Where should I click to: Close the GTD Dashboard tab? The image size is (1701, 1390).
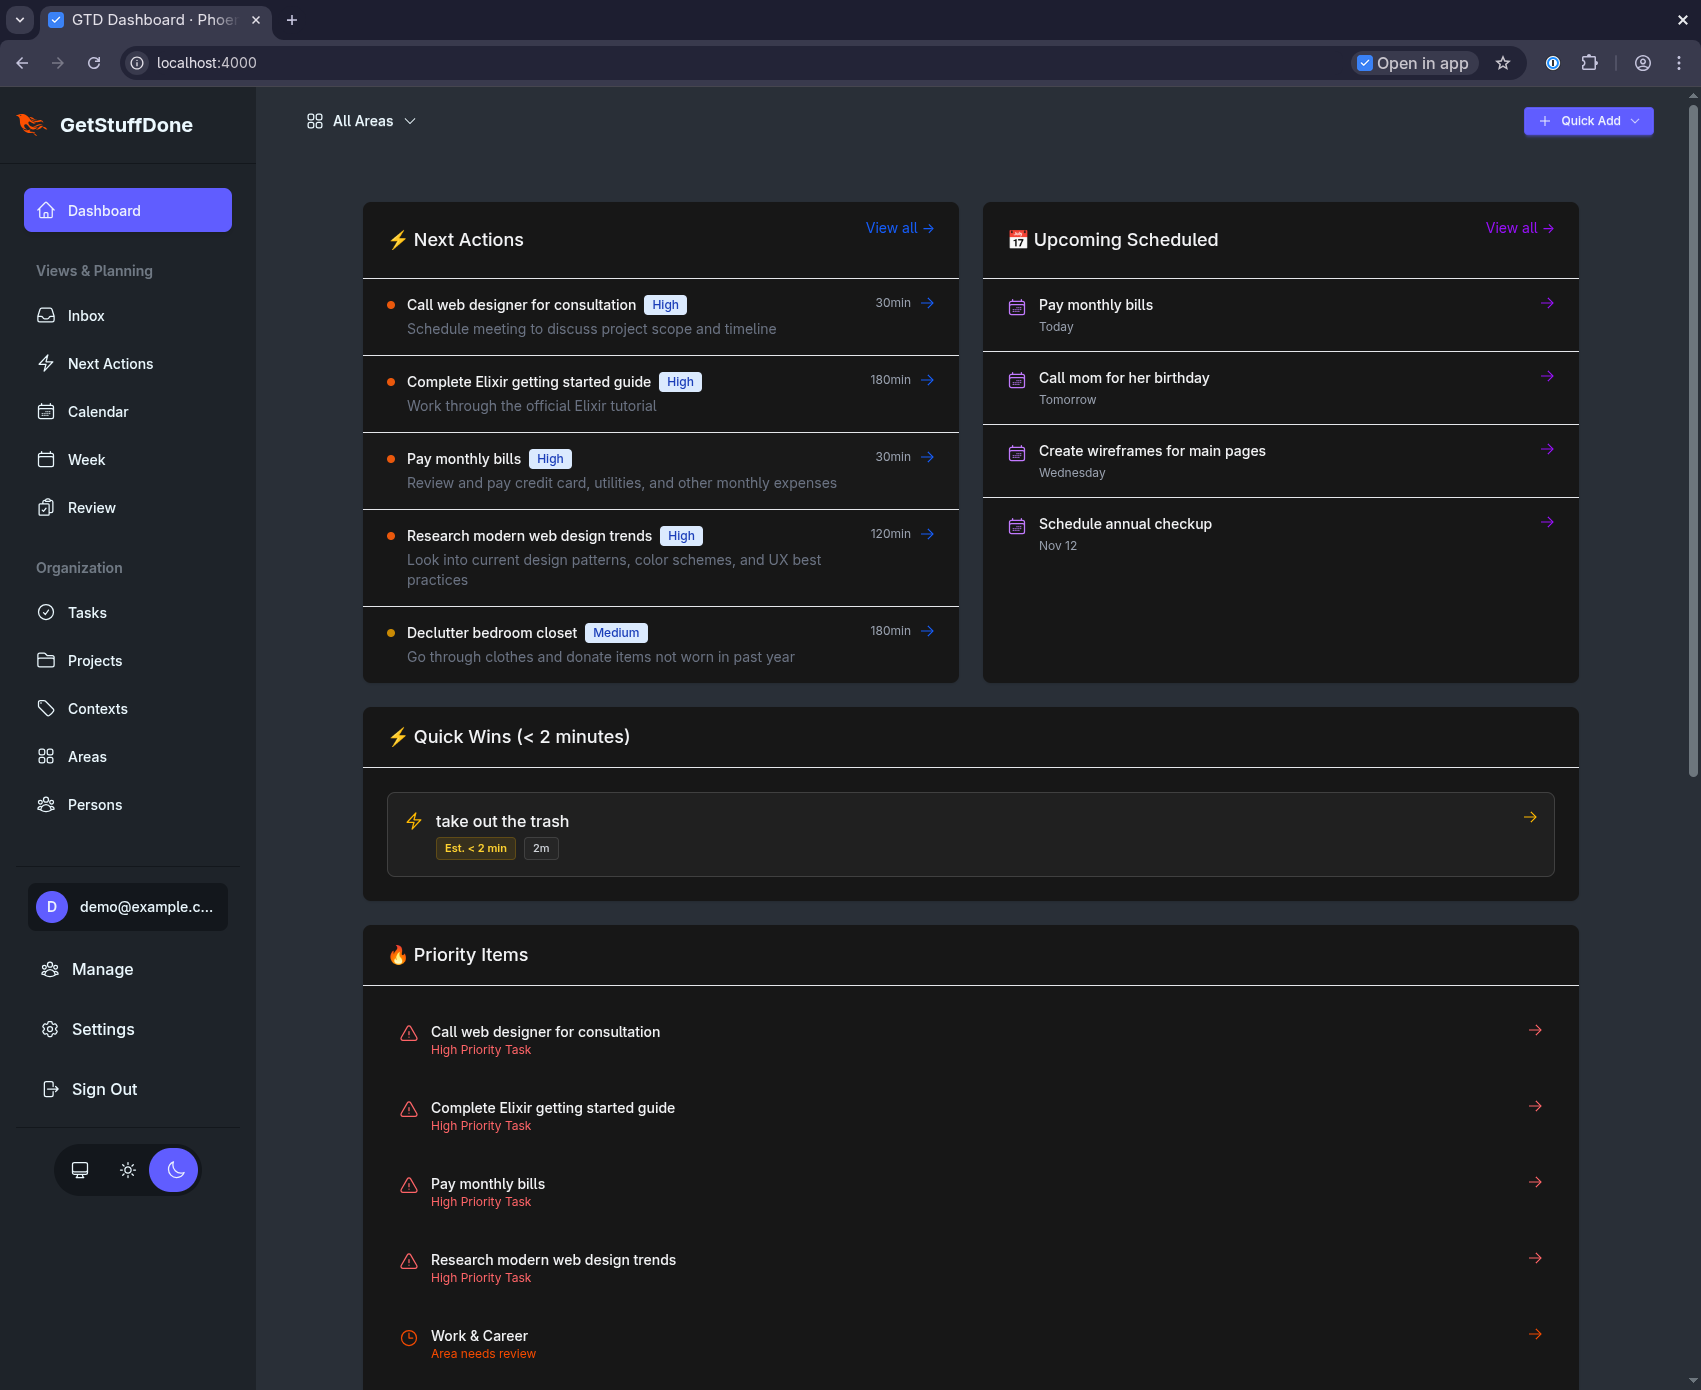pos(256,20)
